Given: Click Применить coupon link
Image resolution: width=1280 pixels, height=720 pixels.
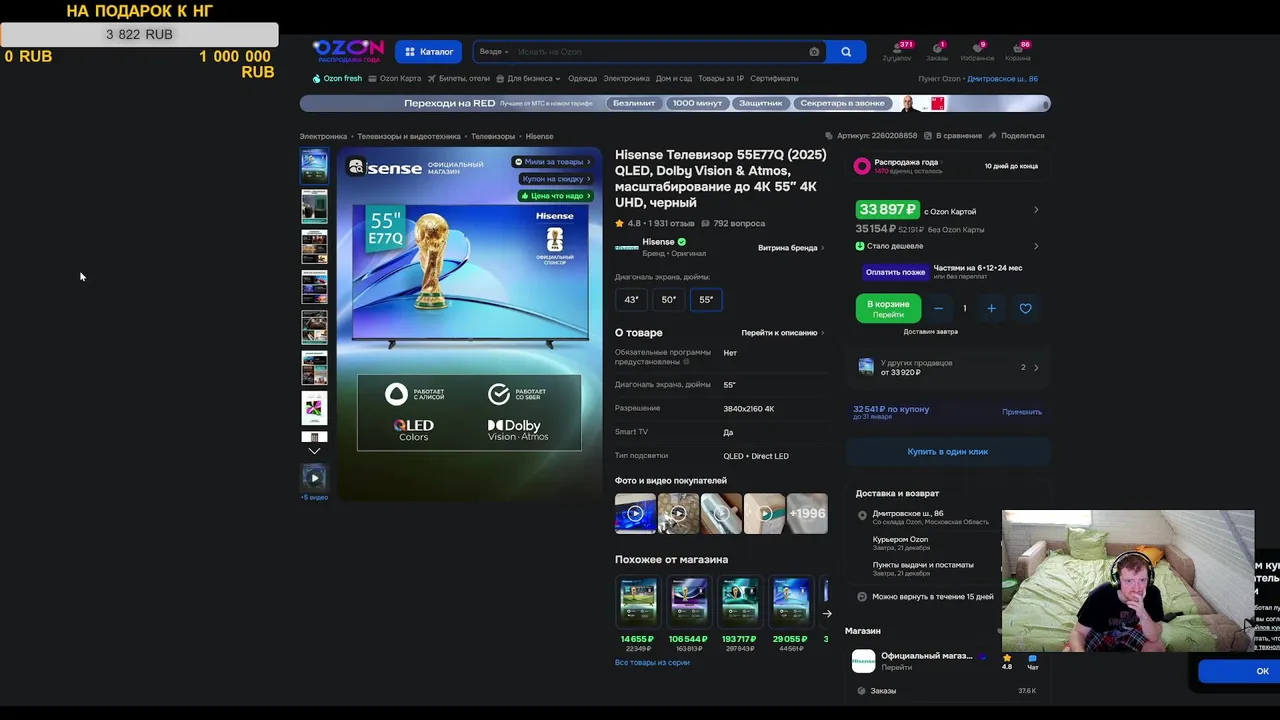Looking at the screenshot, I should [1022, 412].
